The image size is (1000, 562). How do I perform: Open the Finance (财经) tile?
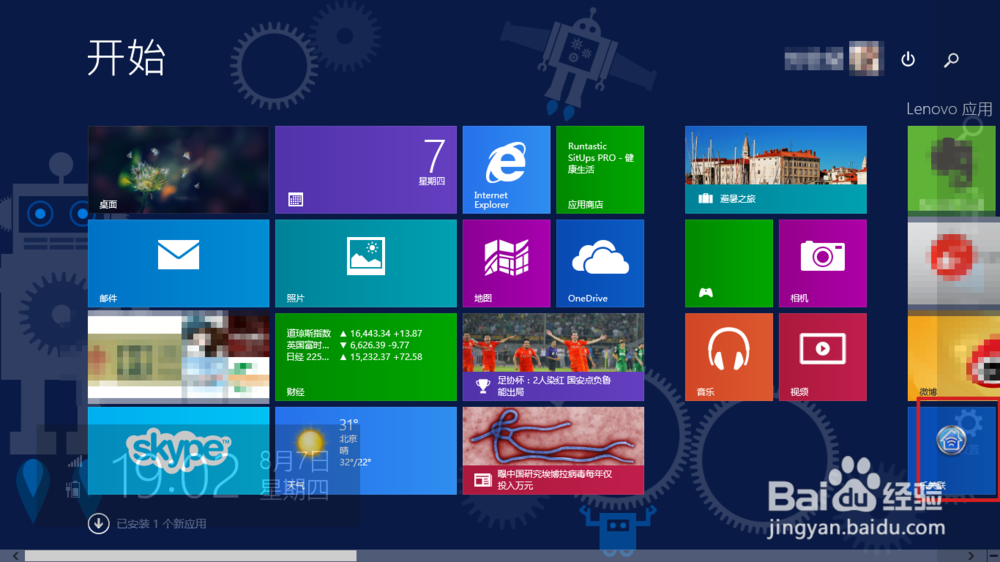pyautogui.click(x=365, y=357)
